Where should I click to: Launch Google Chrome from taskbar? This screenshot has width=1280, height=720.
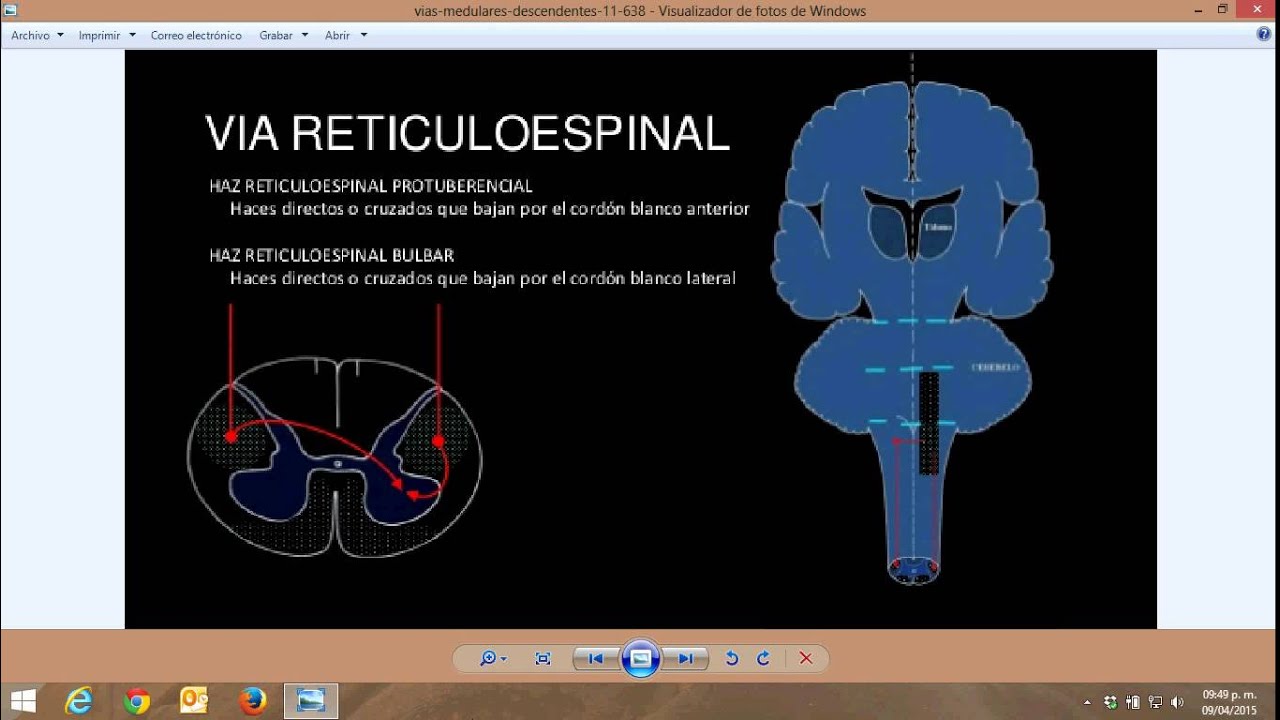point(137,701)
